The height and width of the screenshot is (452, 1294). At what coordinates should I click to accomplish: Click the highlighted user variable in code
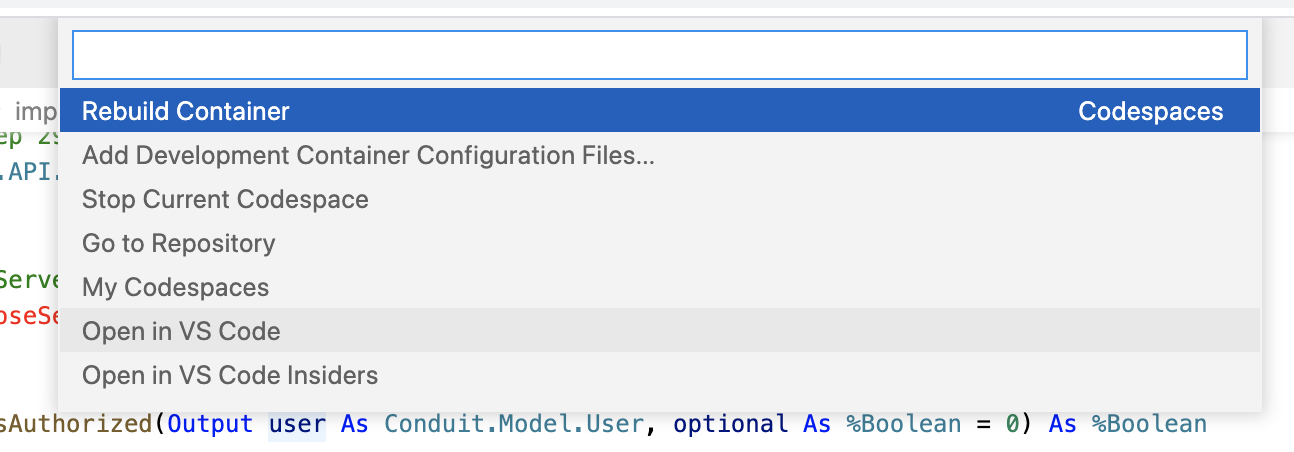point(297,424)
